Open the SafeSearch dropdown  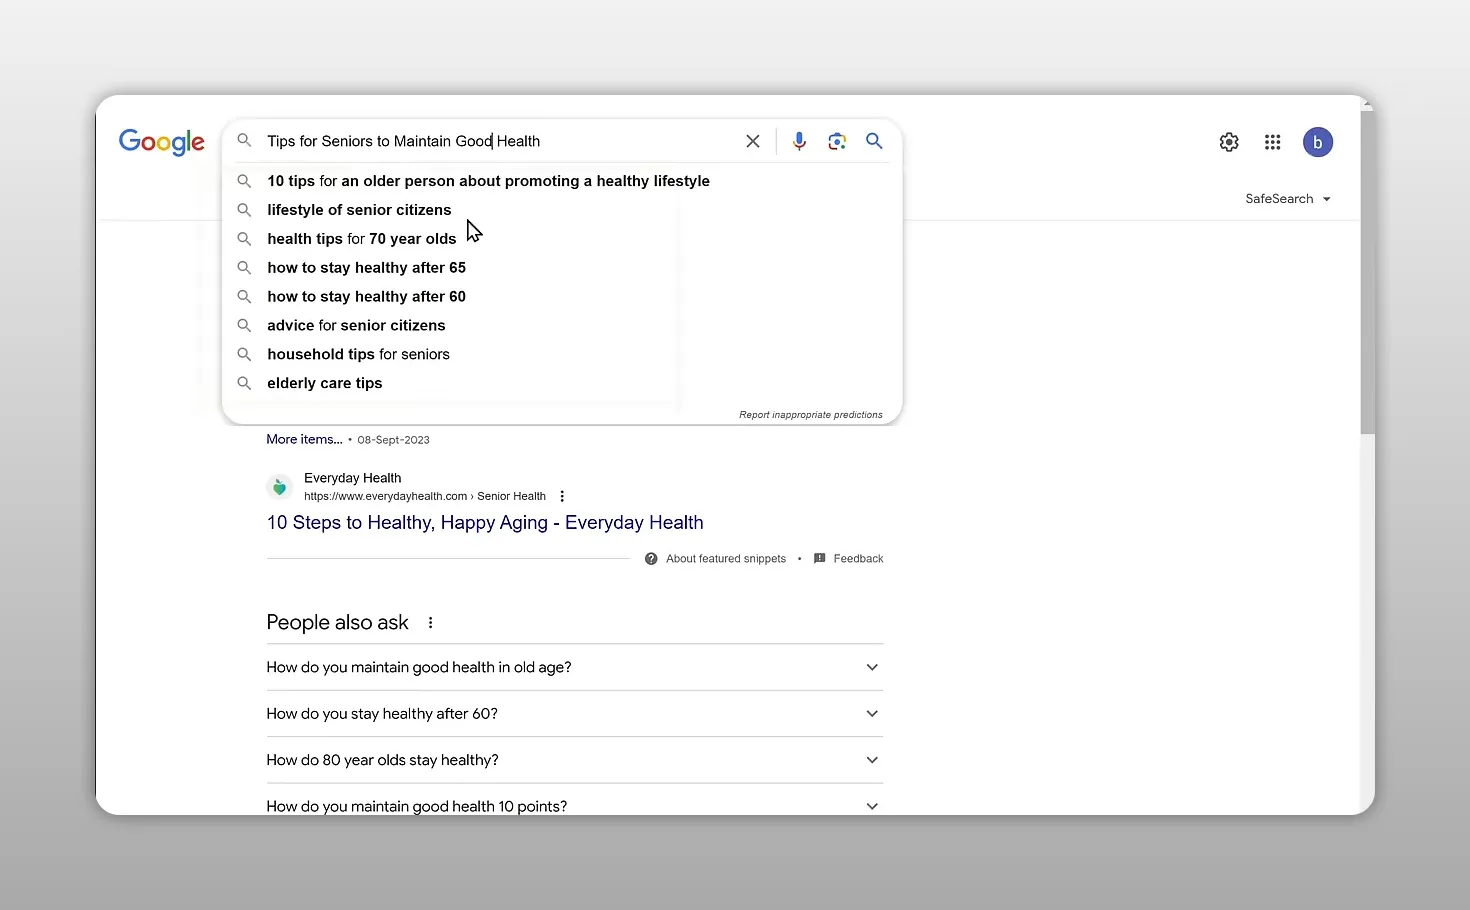(1288, 199)
